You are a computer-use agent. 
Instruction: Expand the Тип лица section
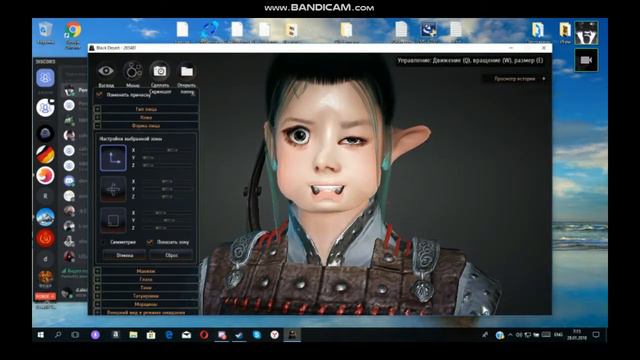click(146, 109)
